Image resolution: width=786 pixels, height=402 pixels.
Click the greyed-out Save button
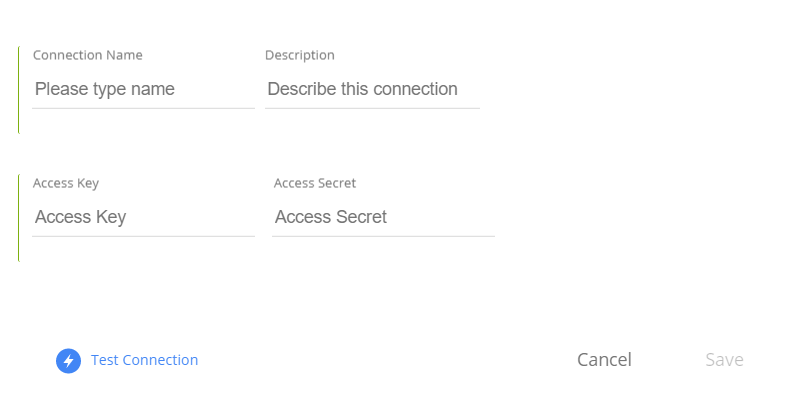[x=724, y=360]
